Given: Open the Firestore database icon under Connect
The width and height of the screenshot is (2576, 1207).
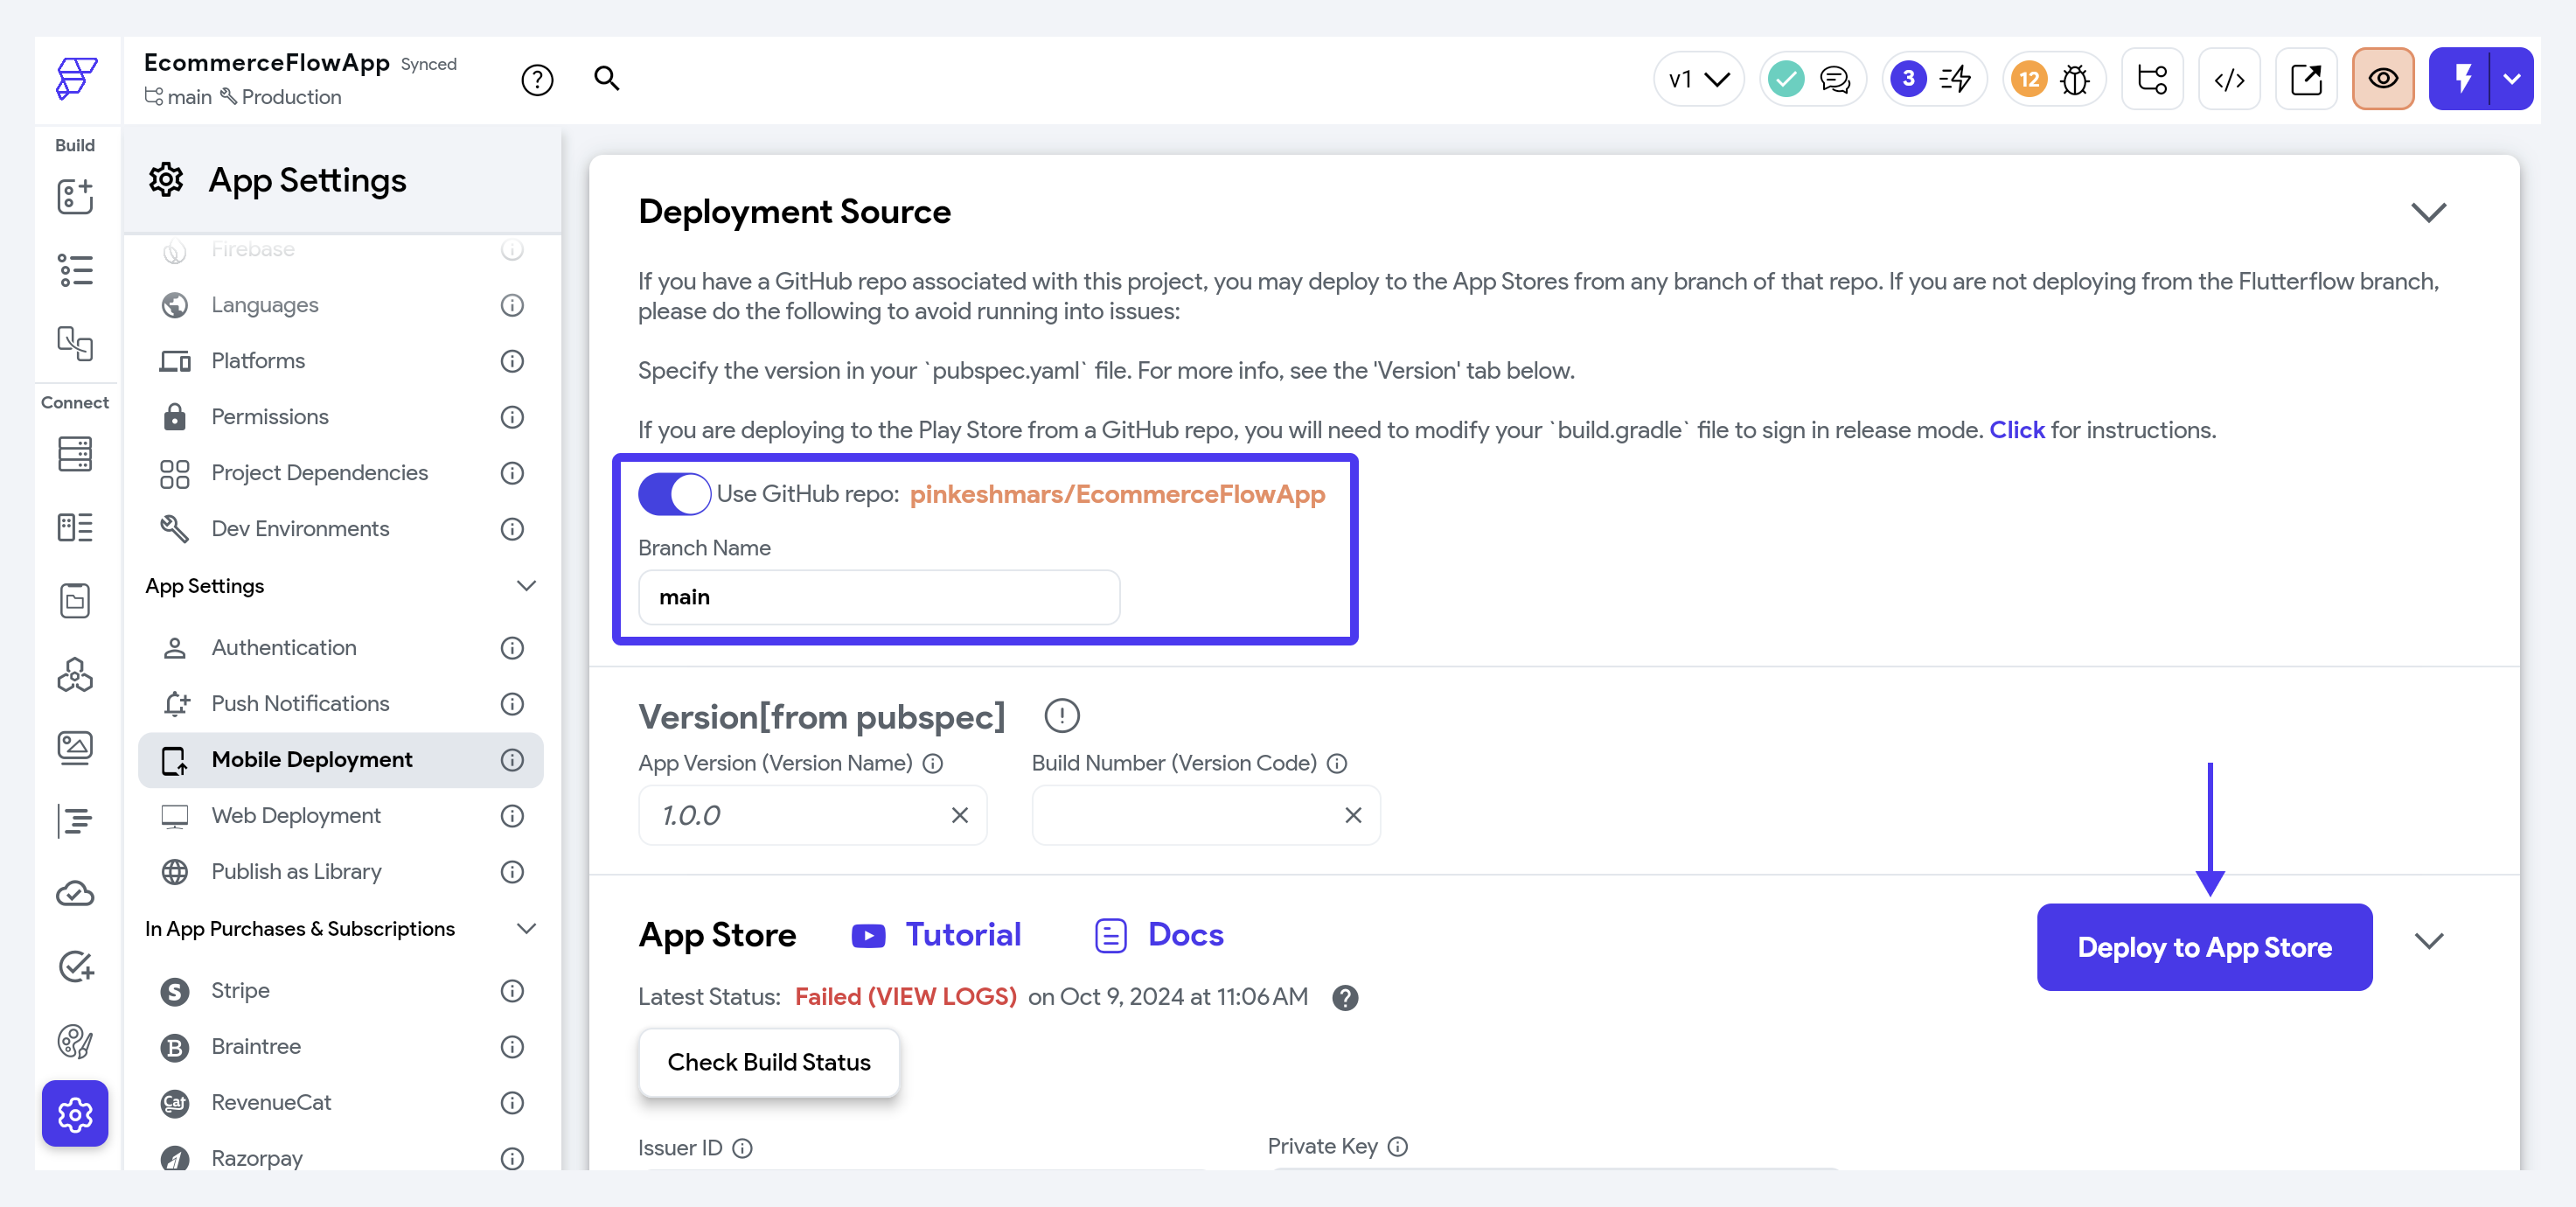Looking at the screenshot, I should click(x=75, y=453).
